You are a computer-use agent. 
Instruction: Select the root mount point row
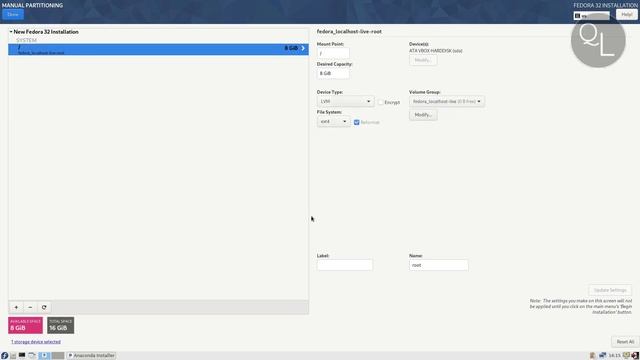click(x=158, y=49)
